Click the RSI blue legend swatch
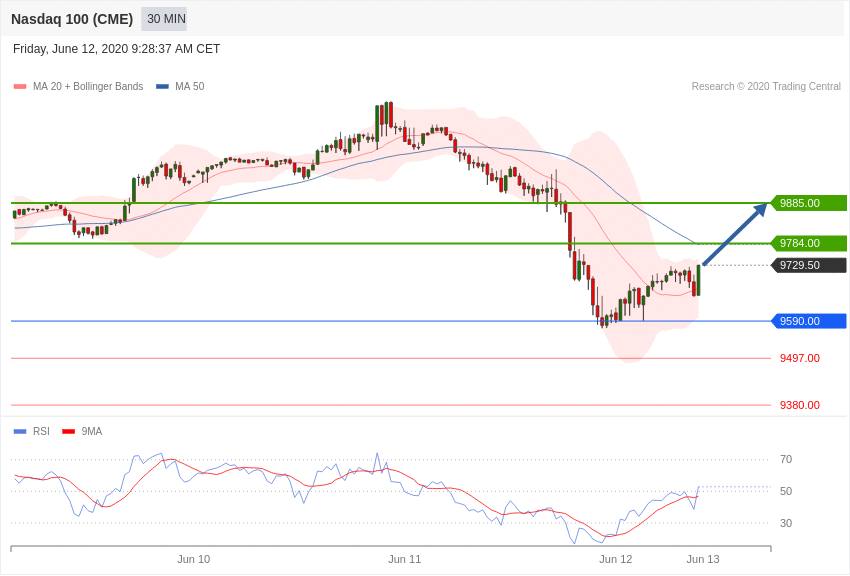The height and width of the screenshot is (576, 850). coord(20,431)
